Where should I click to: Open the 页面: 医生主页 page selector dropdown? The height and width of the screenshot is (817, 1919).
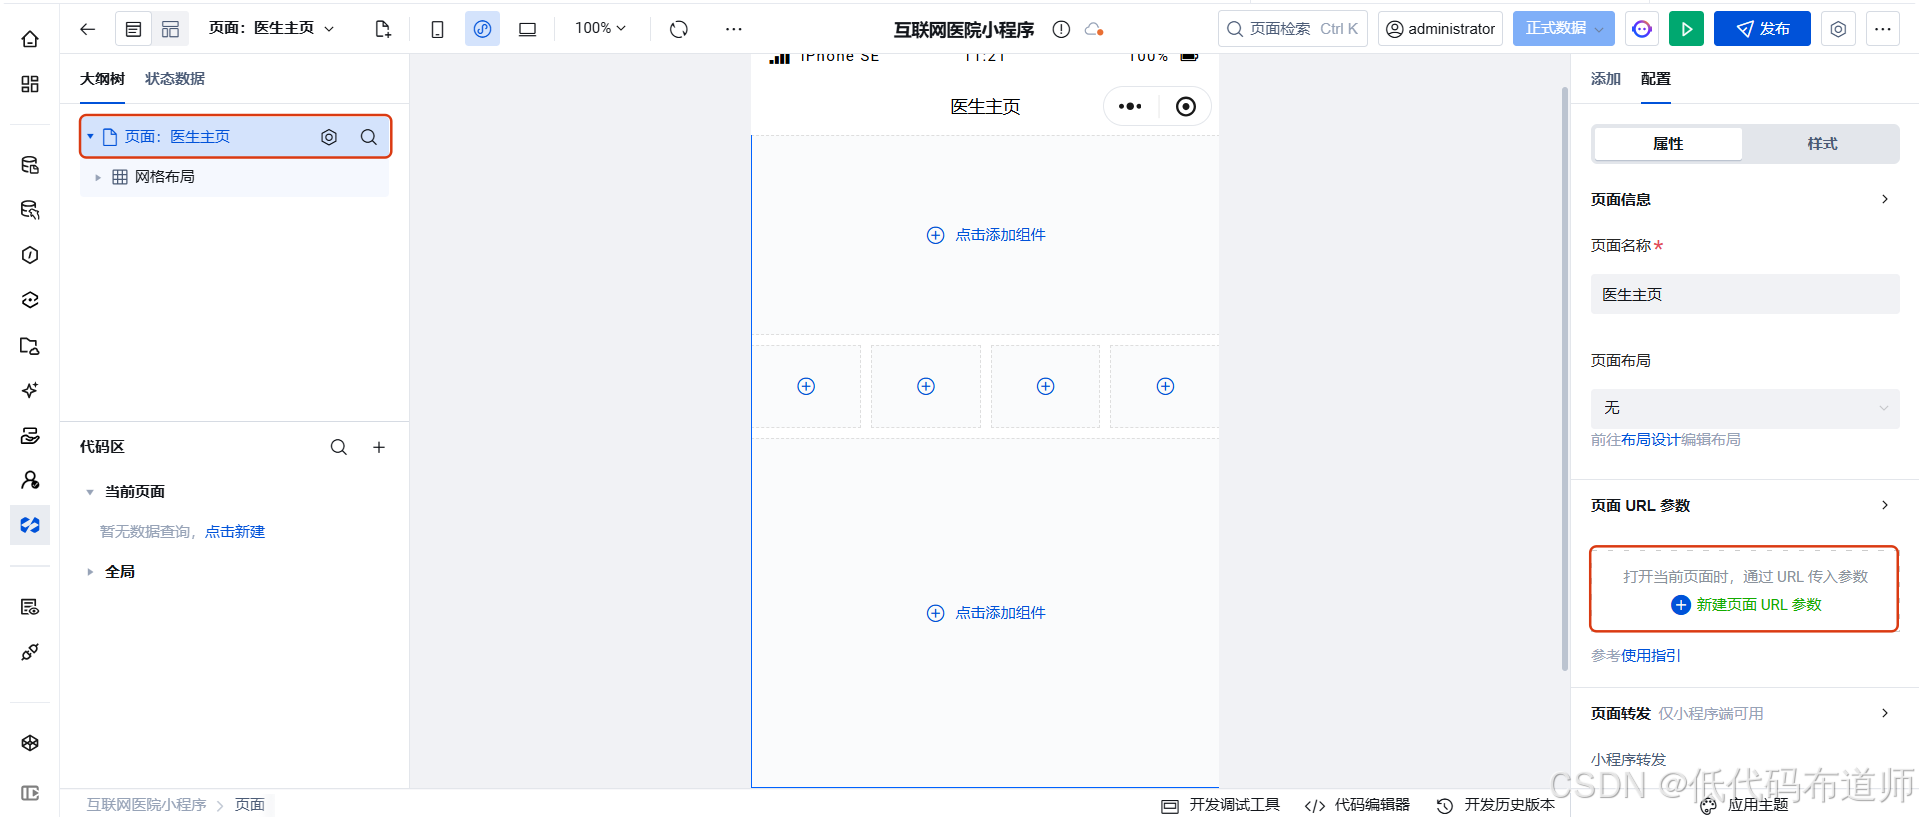point(272,29)
